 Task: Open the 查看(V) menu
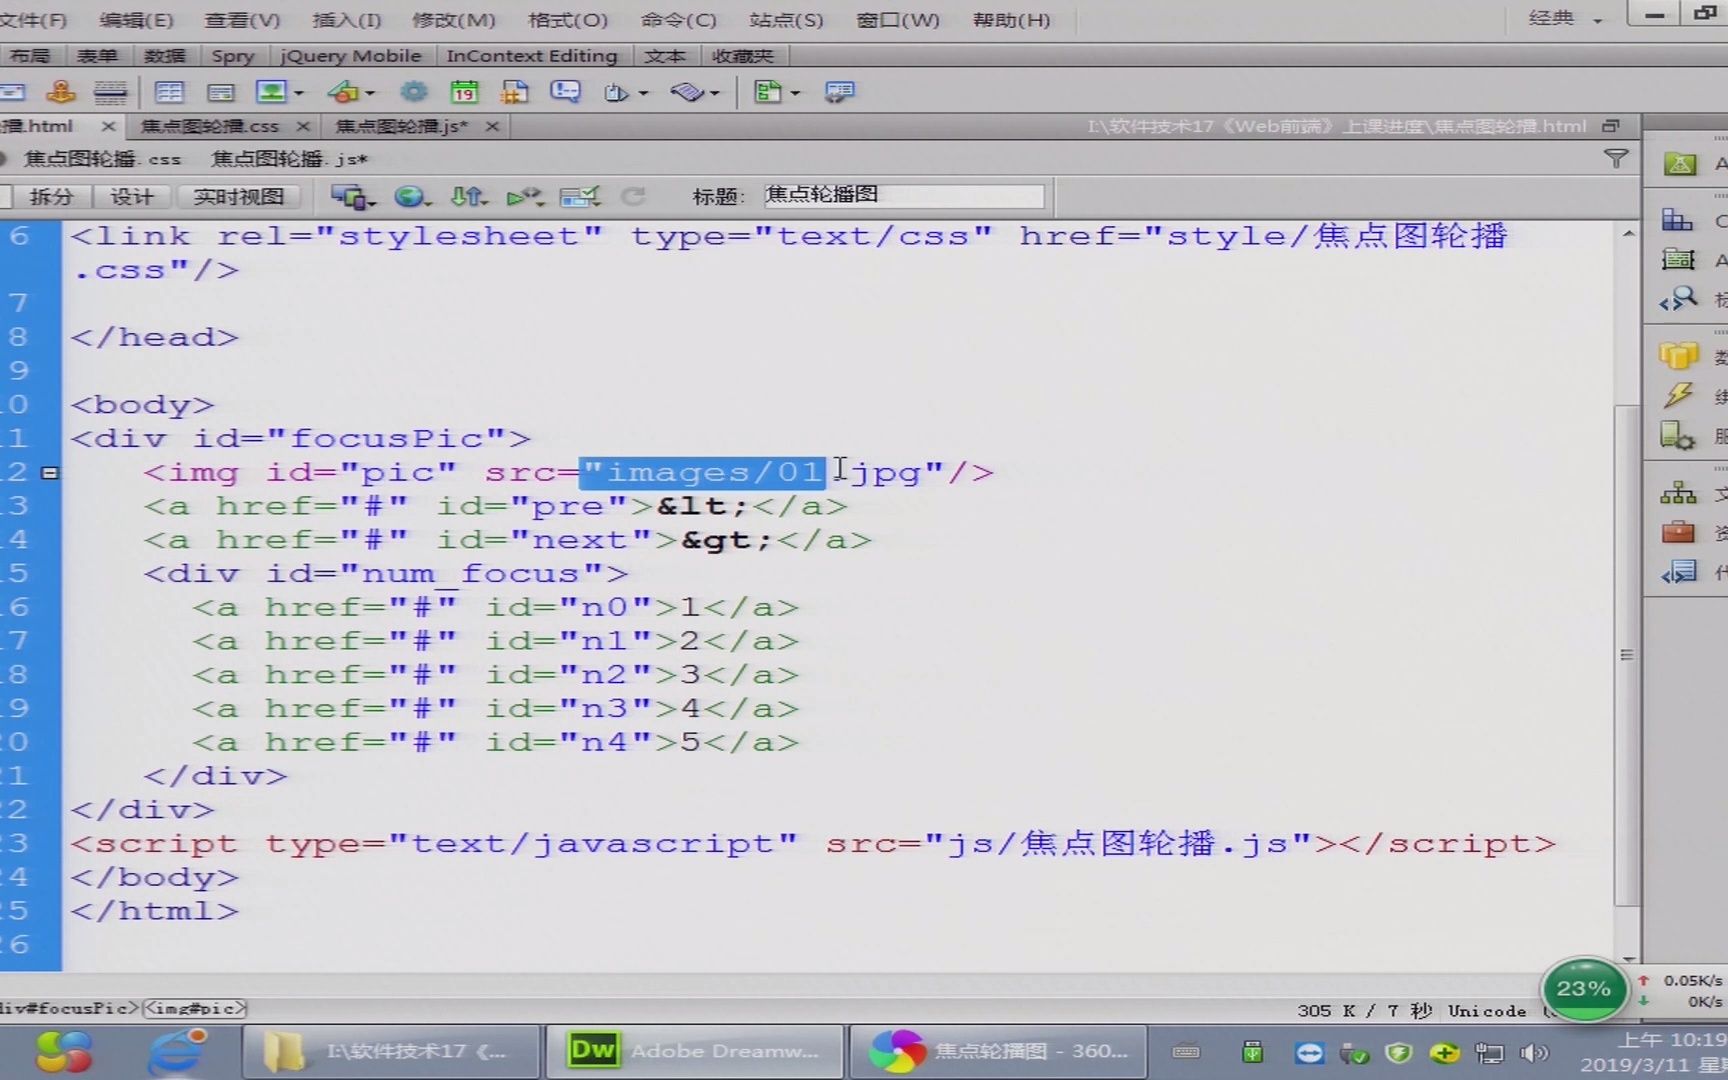[x=242, y=20]
